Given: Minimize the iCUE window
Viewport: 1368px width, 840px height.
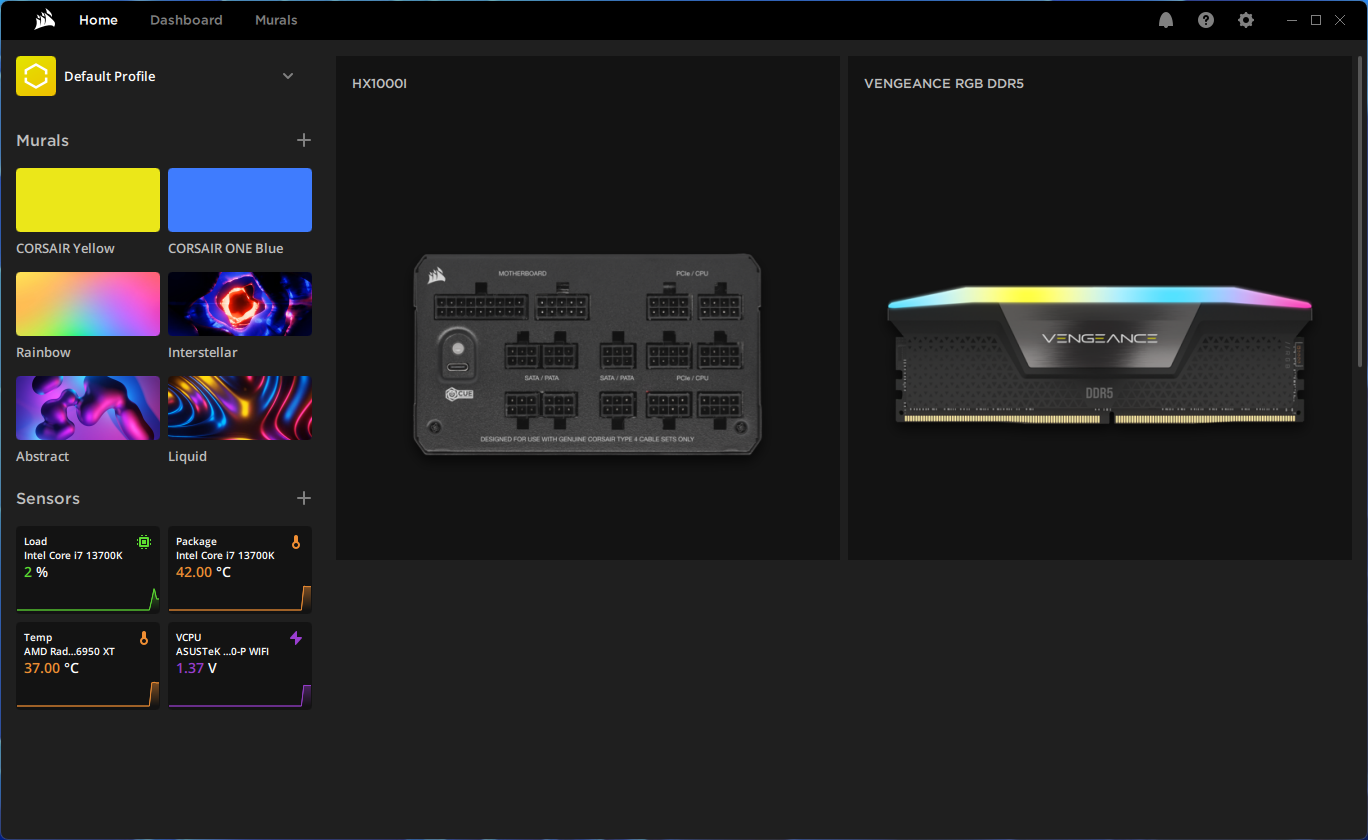Looking at the screenshot, I should point(1291,20).
